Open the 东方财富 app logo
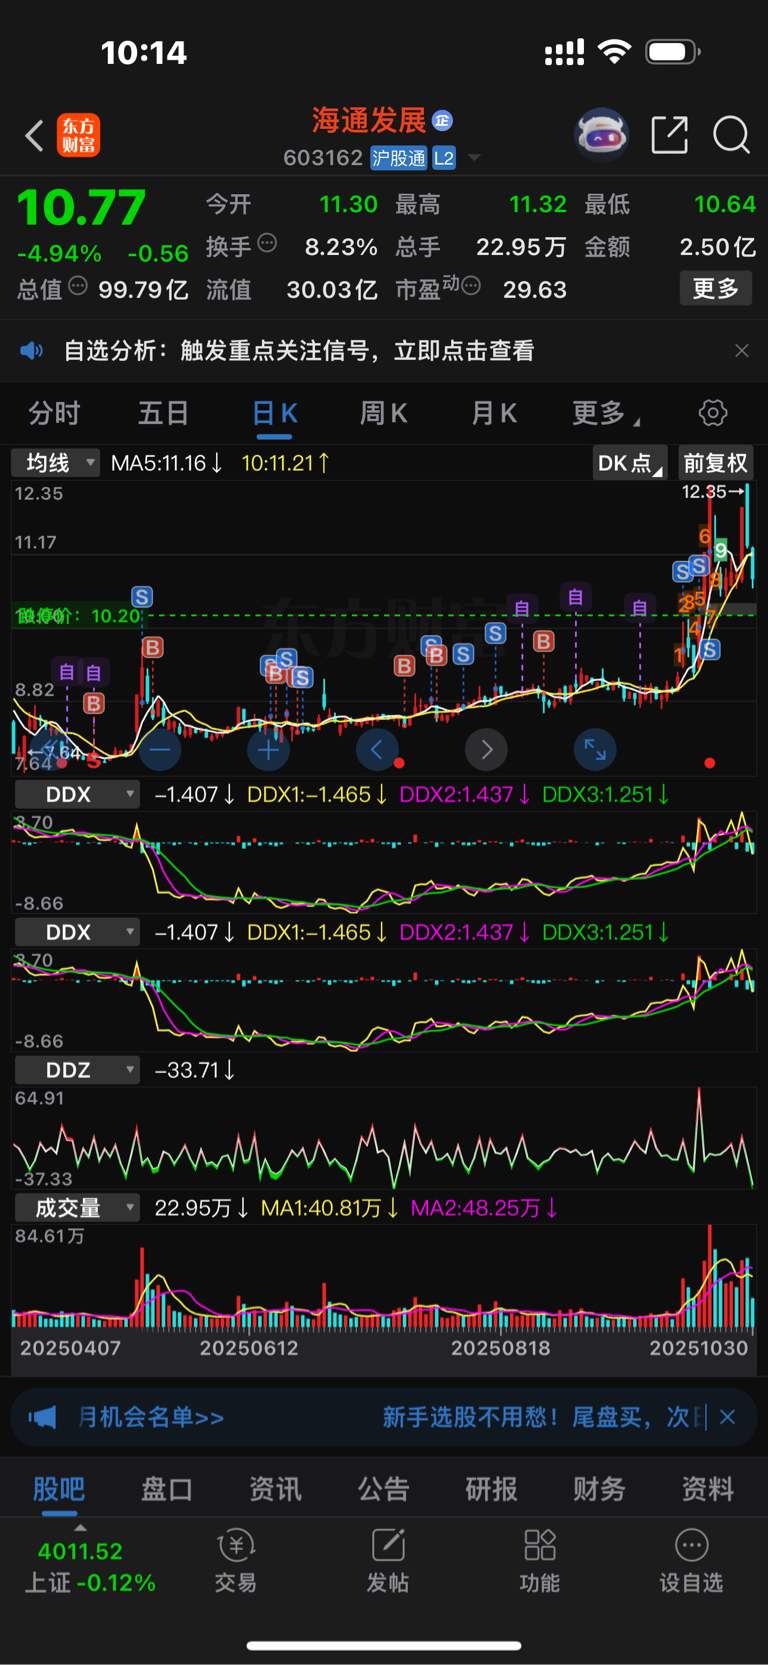Image resolution: width=768 pixels, height=1665 pixels. [79, 135]
